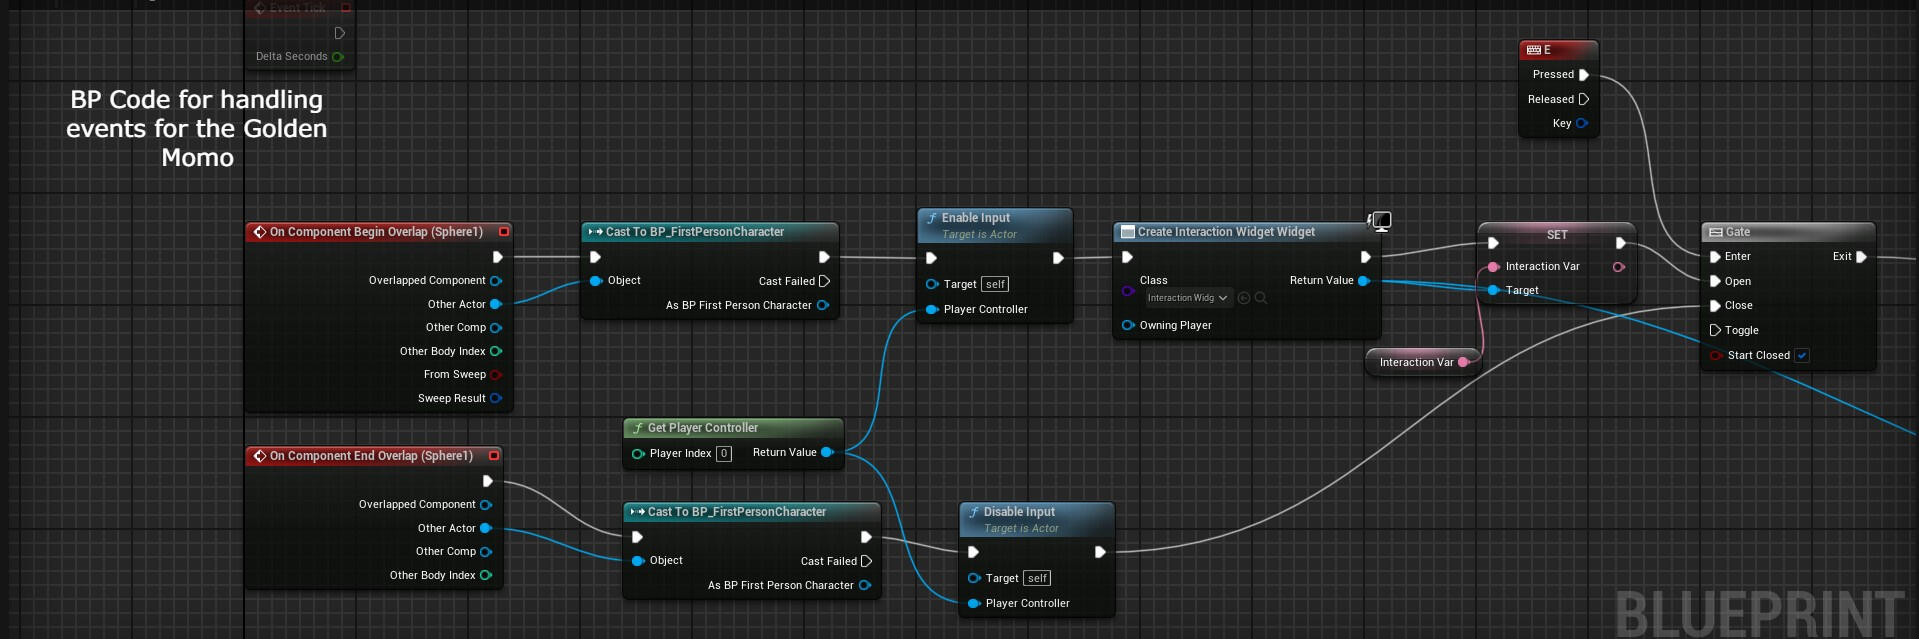Click Object pin on upper Cast node
Screen dimensions: 1919x639
pyautogui.click(x=596, y=281)
